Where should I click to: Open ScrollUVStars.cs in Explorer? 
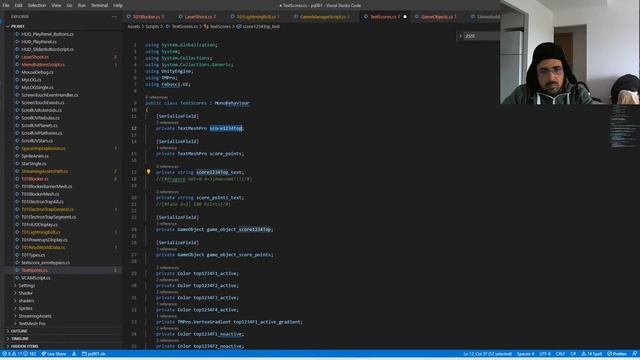(37, 141)
